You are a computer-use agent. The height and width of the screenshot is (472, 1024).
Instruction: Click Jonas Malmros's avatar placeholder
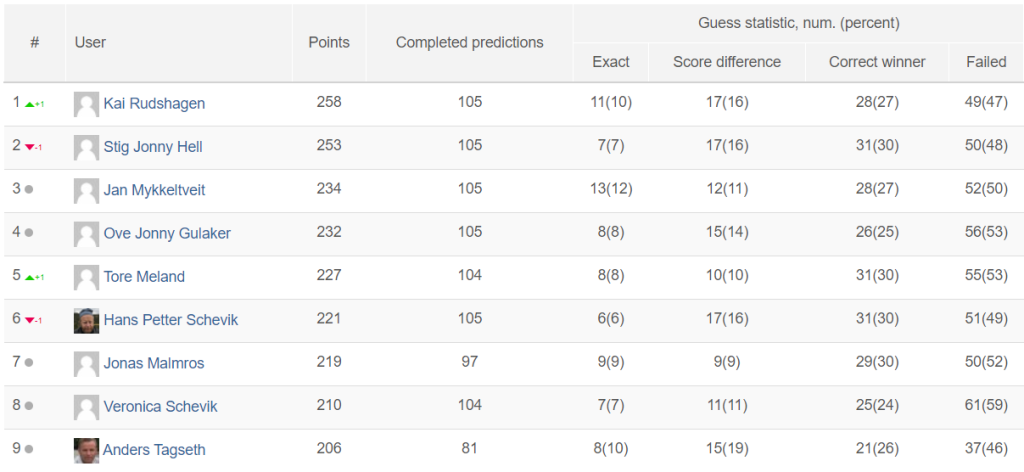[86, 364]
